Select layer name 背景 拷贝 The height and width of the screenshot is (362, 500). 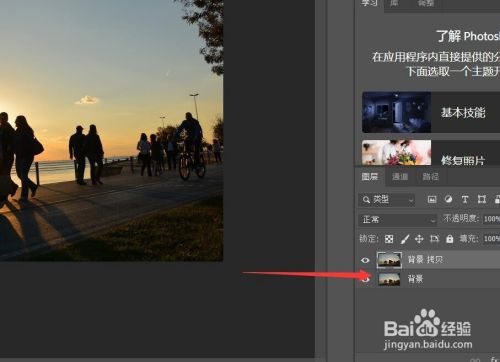(x=425, y=259)
